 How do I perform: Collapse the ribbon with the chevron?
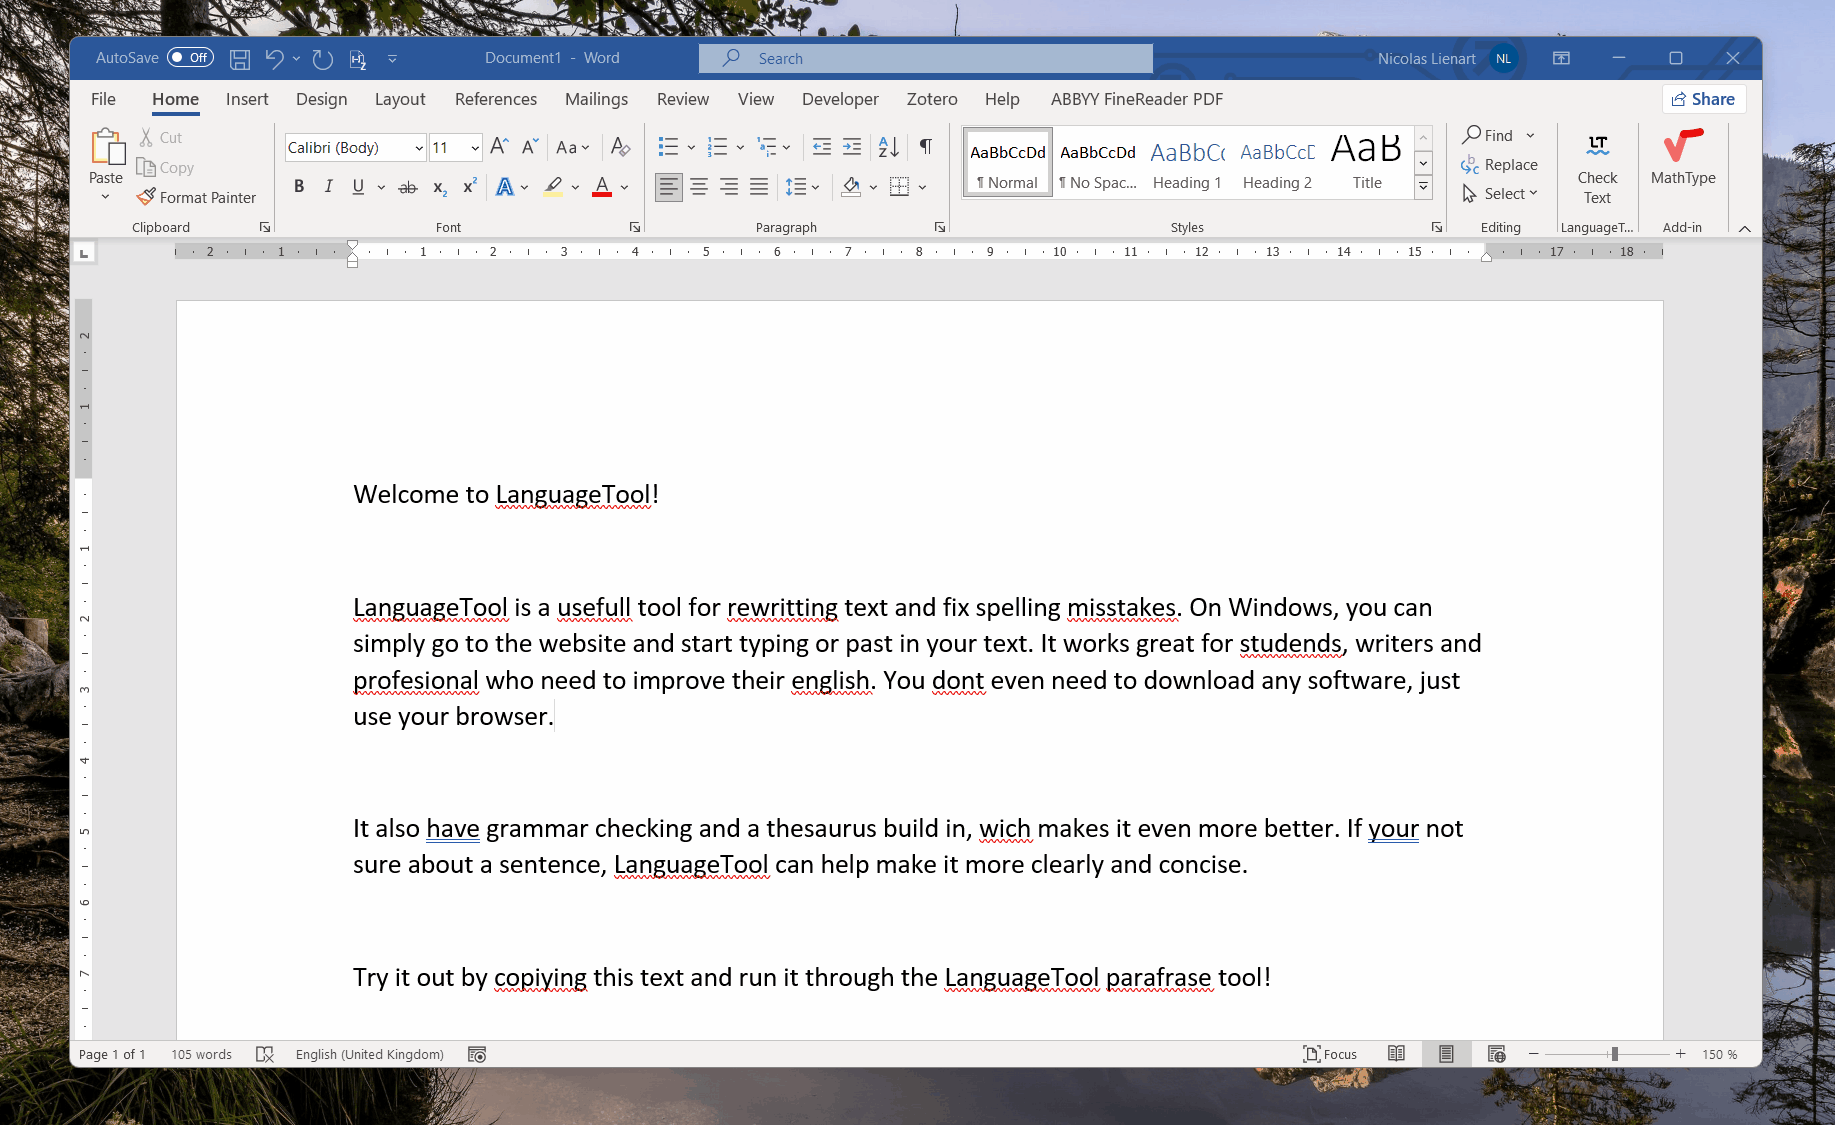click(1745, 228)
